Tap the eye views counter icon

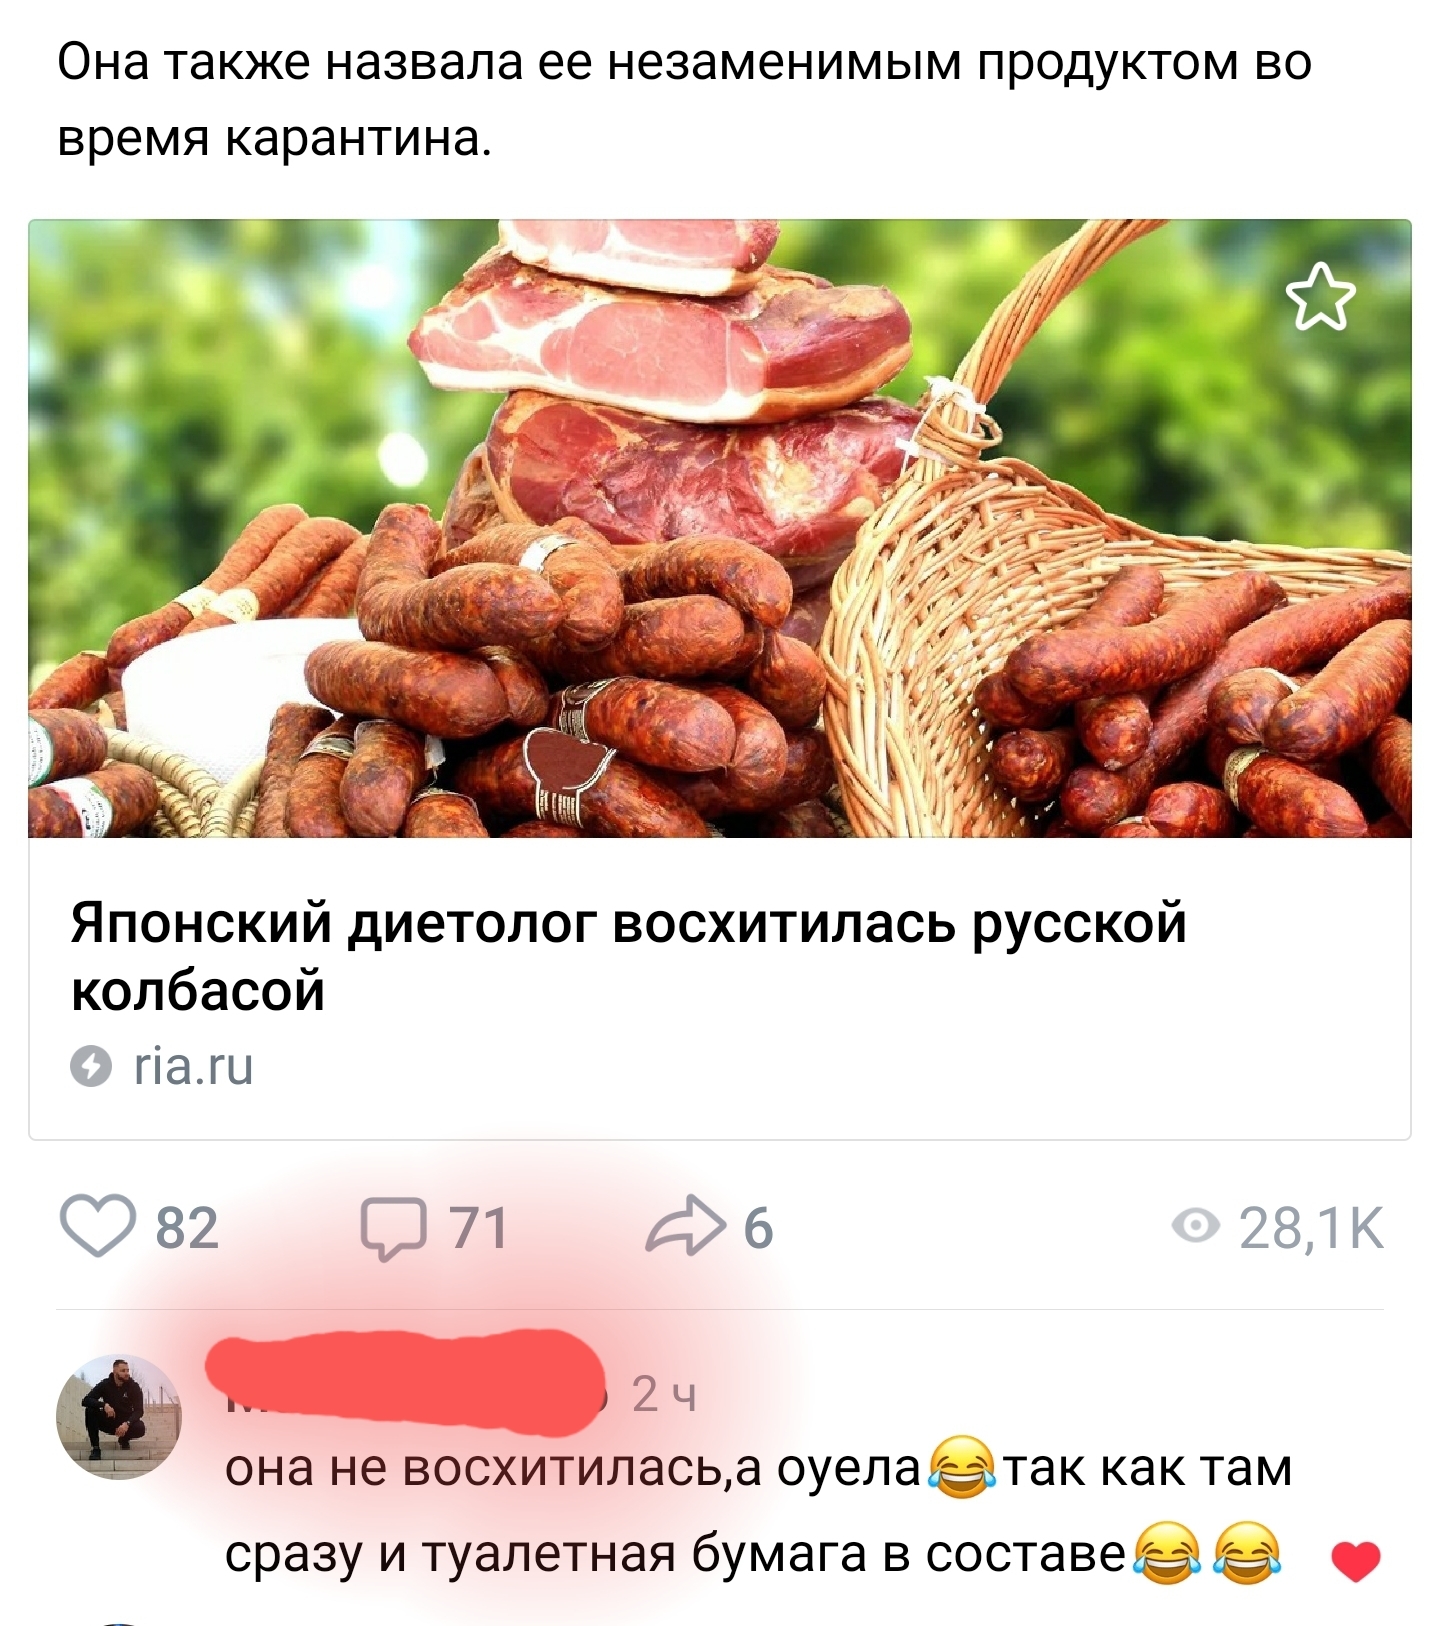coord(1196,1227)
